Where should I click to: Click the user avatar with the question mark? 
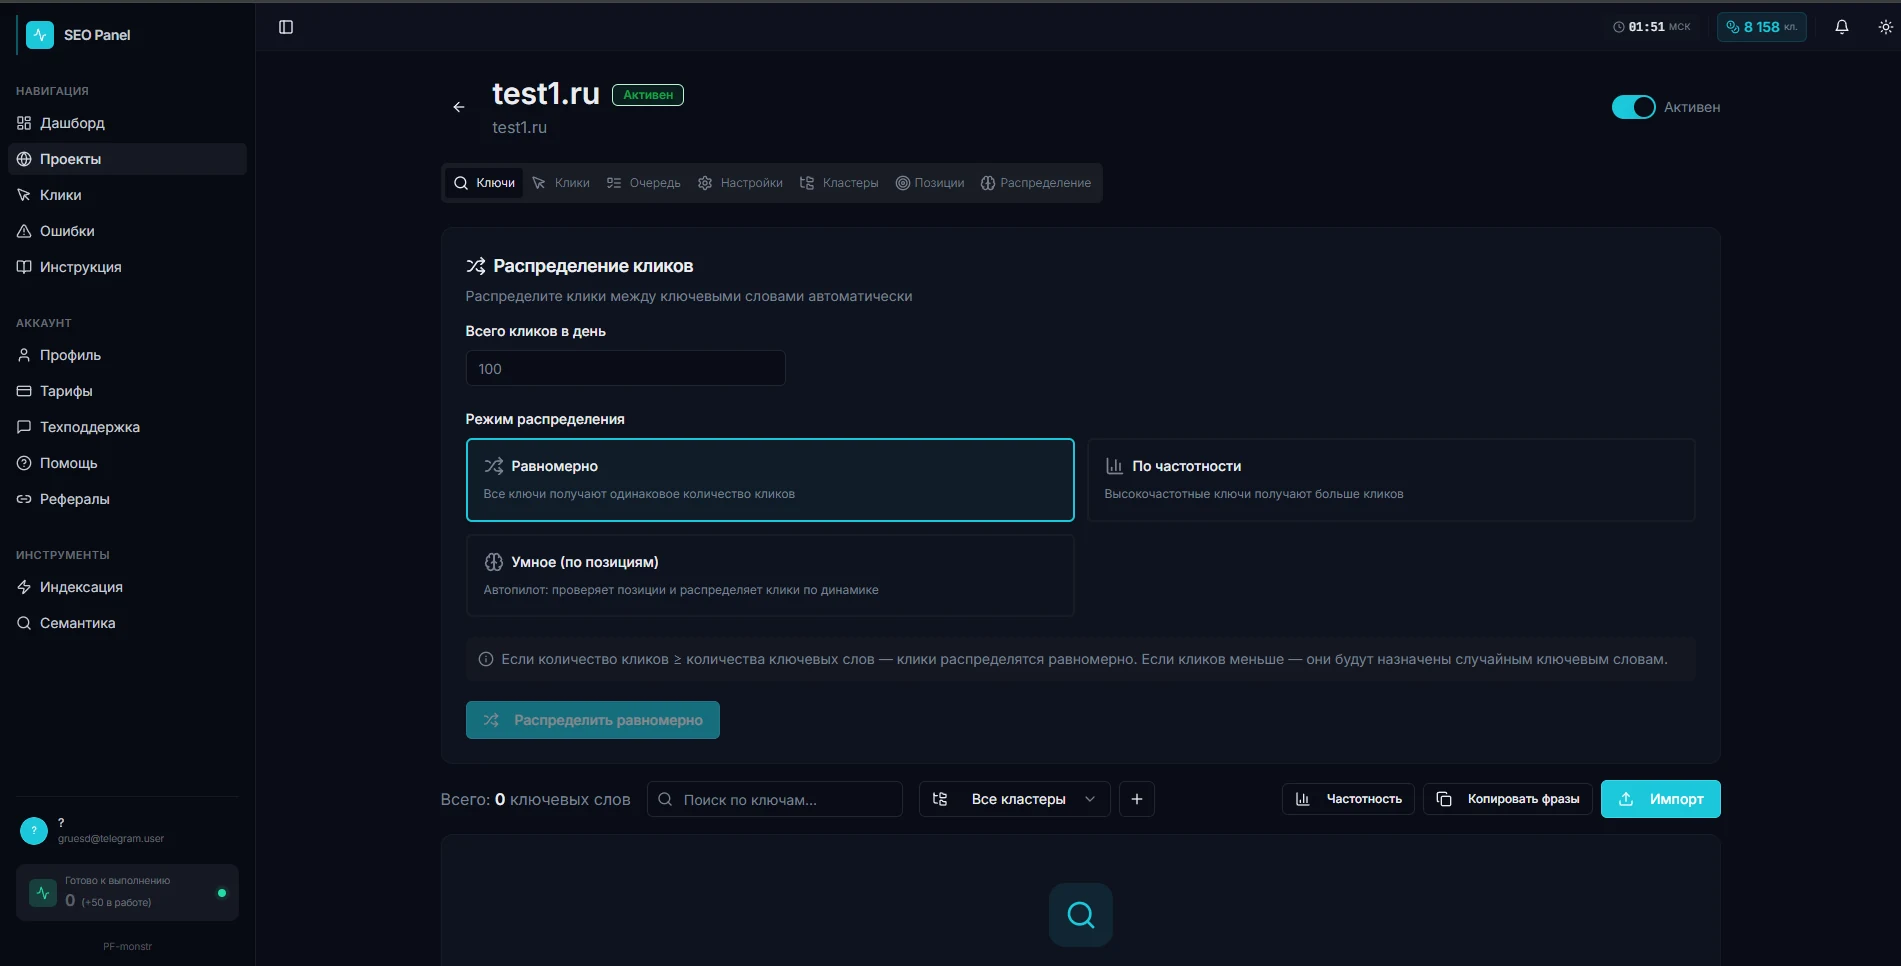pyautogui.click(x=34, y=831)
